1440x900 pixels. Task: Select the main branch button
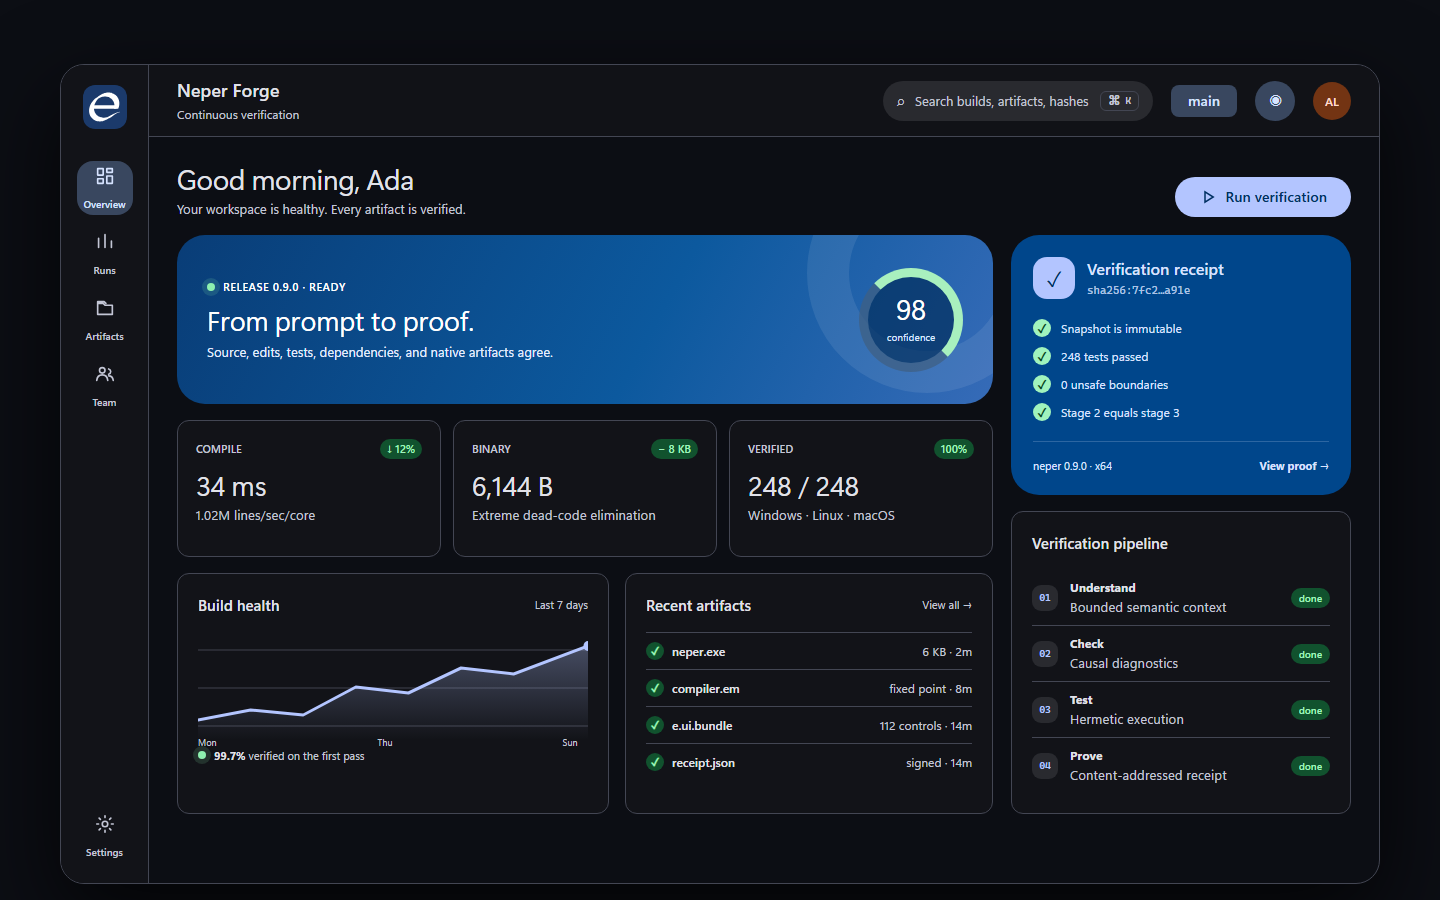click(x=1204, y=101)
